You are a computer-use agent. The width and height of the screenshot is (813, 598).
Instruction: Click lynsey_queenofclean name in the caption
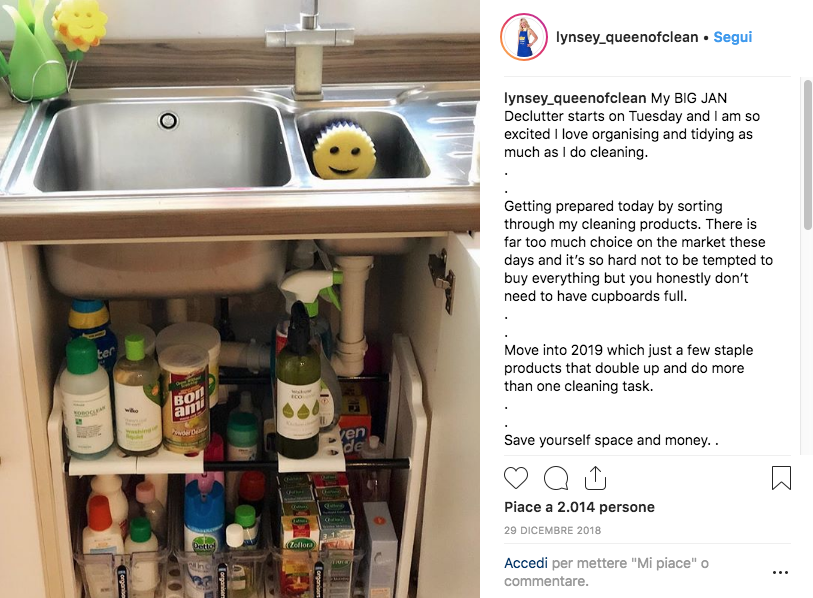tap(575, 98)
